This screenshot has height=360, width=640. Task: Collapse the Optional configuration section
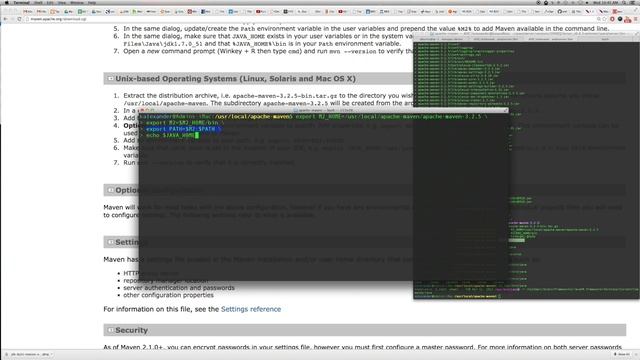click(110, 190)
